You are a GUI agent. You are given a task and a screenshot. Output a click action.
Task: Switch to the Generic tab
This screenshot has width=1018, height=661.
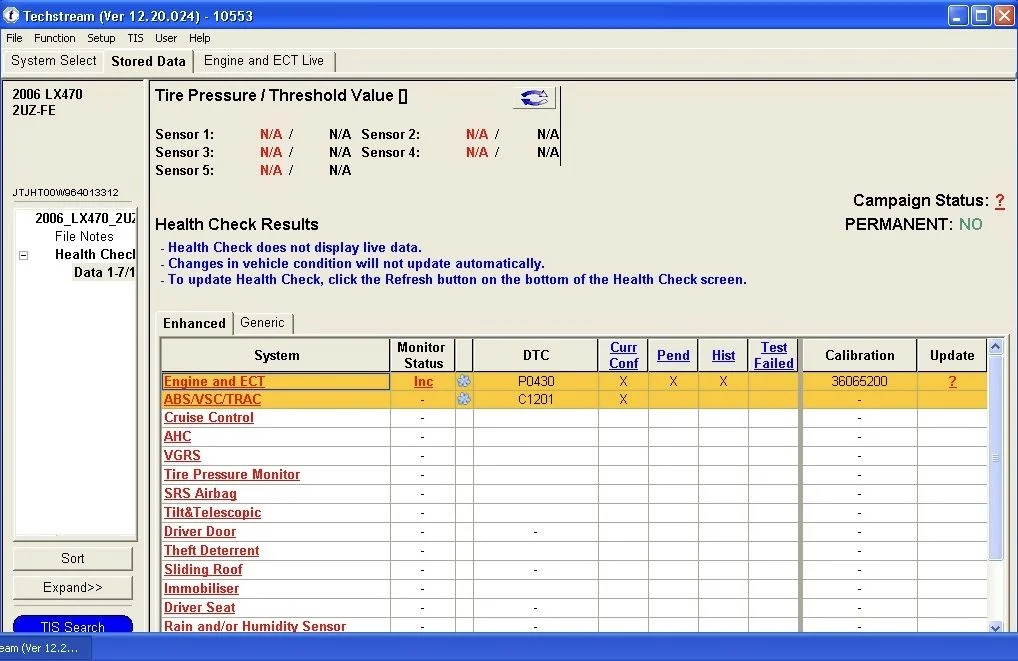262,323
